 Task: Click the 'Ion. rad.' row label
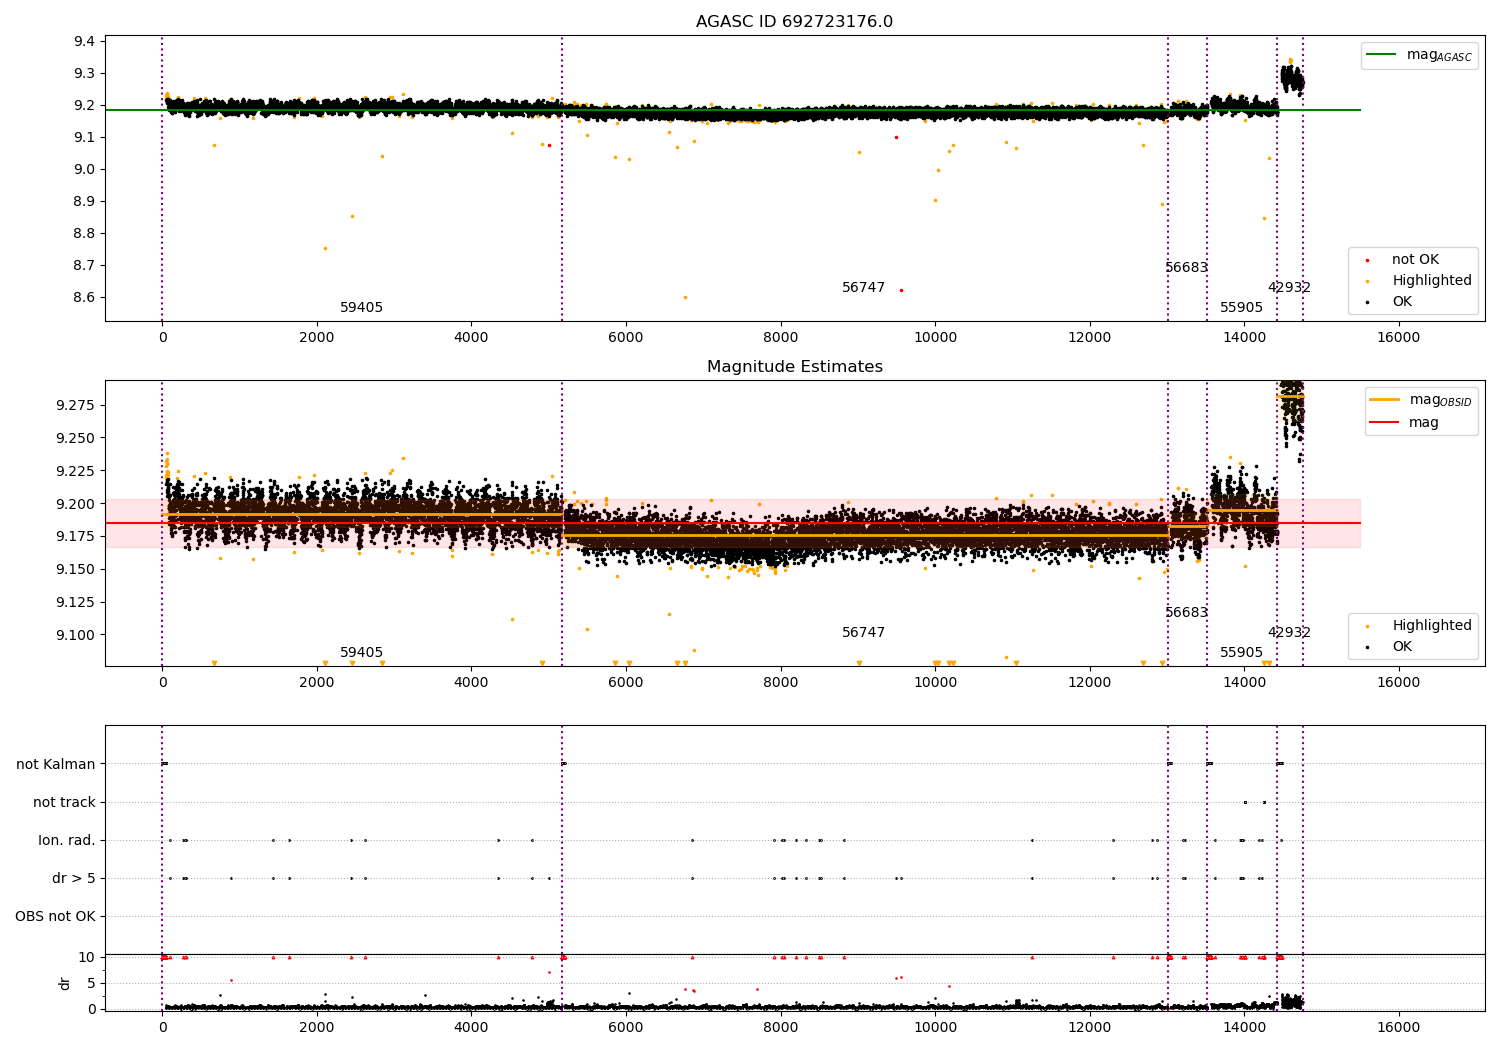point(67,840)
